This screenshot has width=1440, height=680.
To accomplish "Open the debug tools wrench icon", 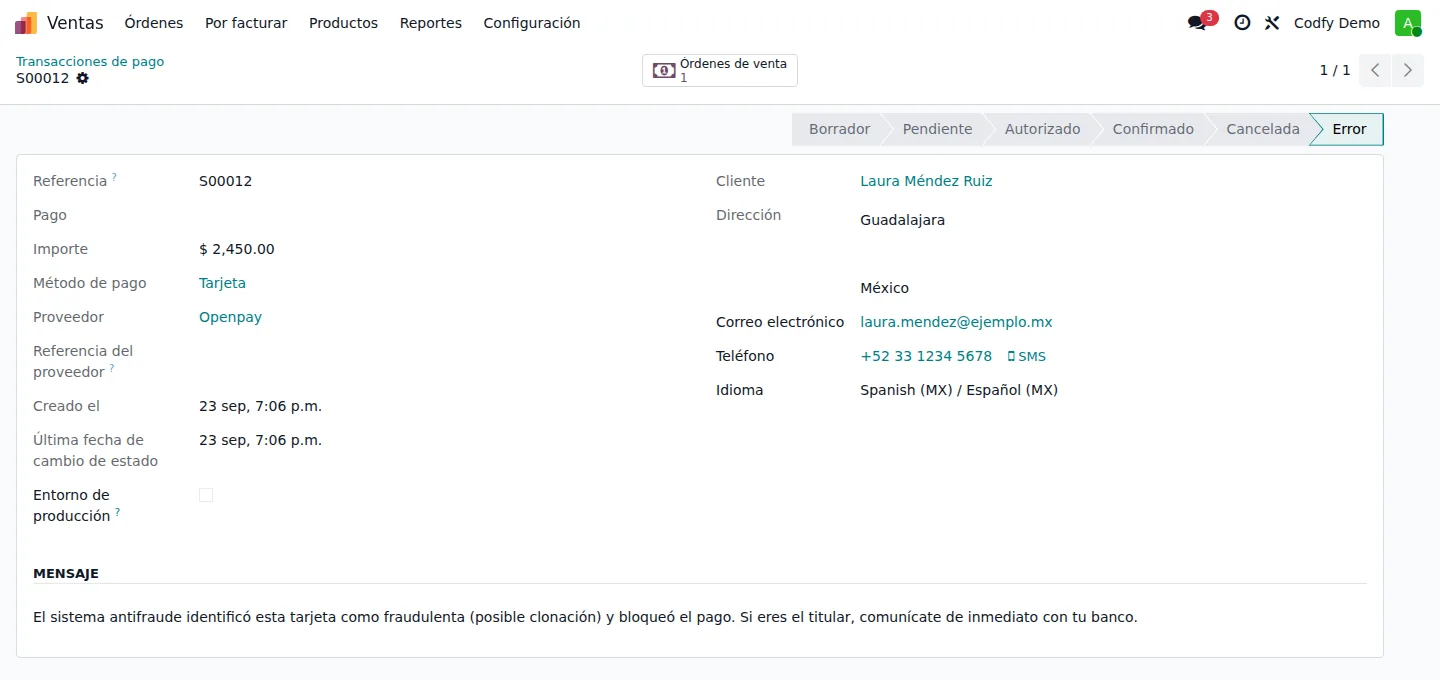I will [1272, 23].
